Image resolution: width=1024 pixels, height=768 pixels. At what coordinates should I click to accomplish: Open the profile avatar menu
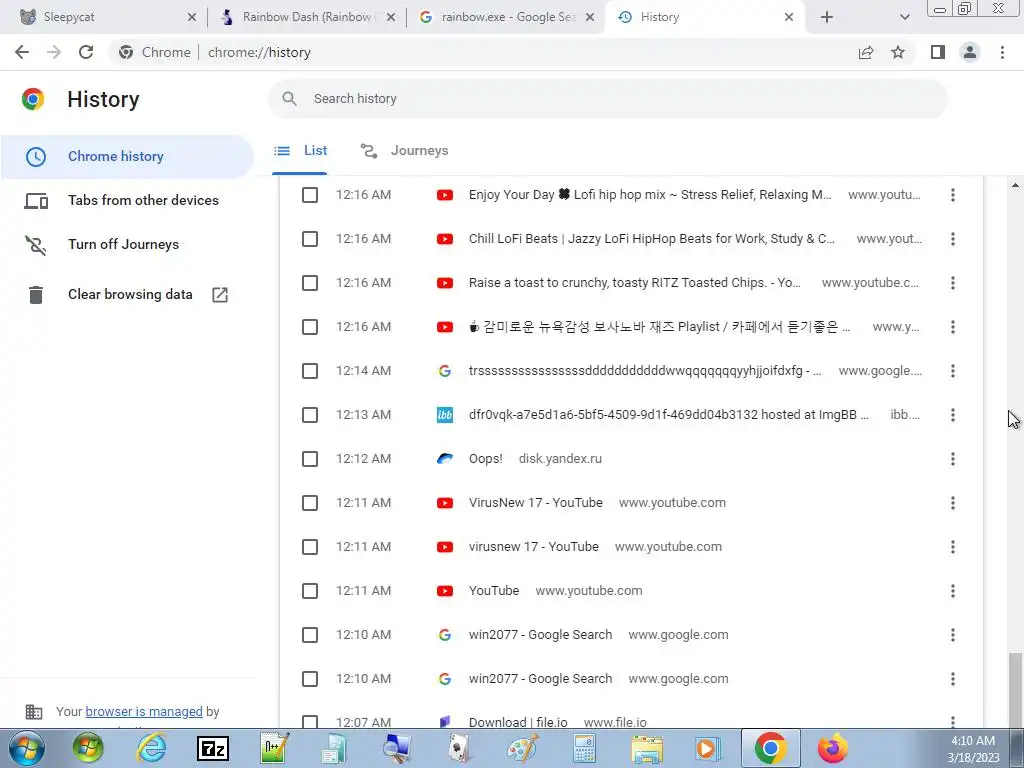tap(970, 52)
